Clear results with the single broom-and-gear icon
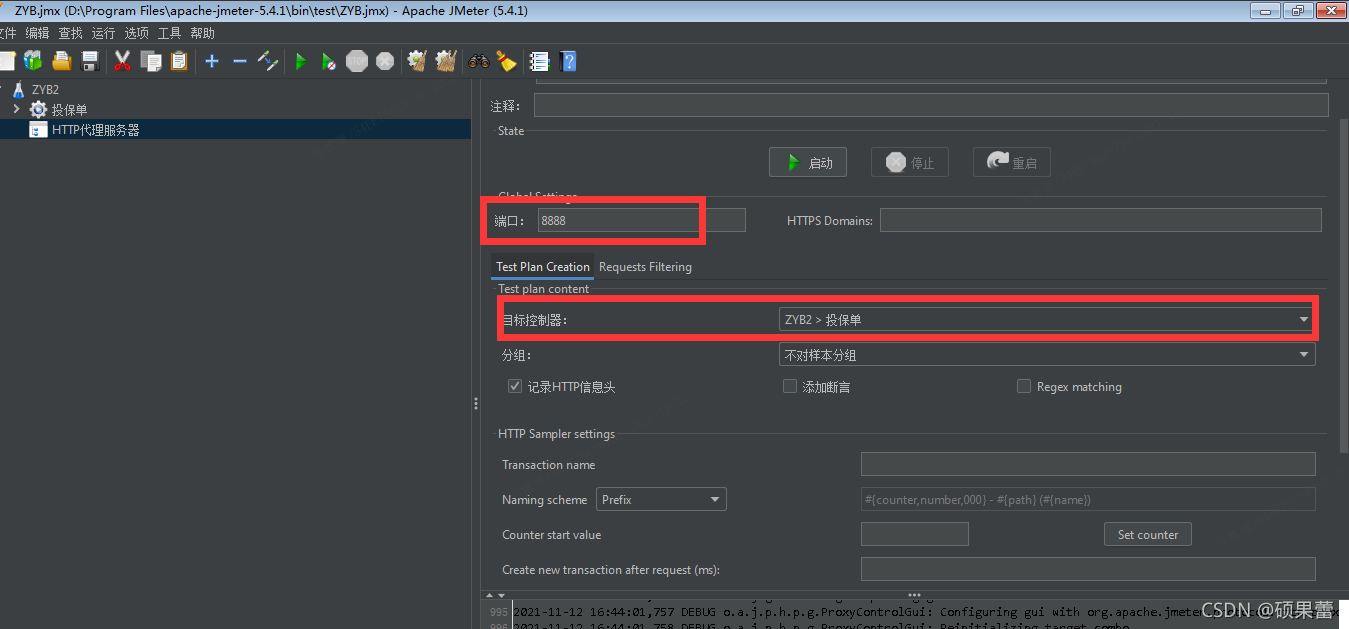Viewport: 1349px width, 629px height. (x=418, y=61)
